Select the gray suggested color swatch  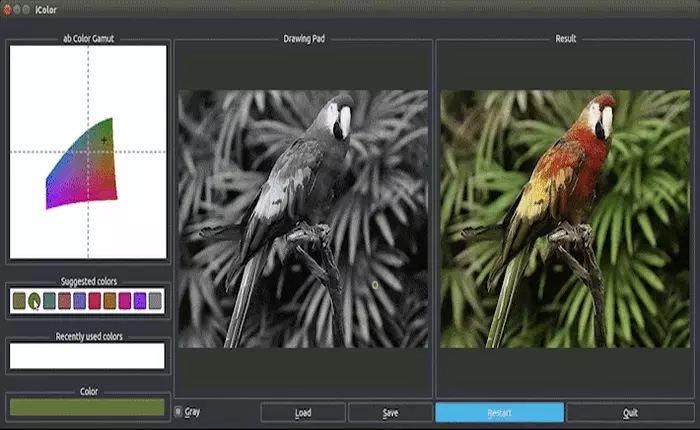coord(155,300)
